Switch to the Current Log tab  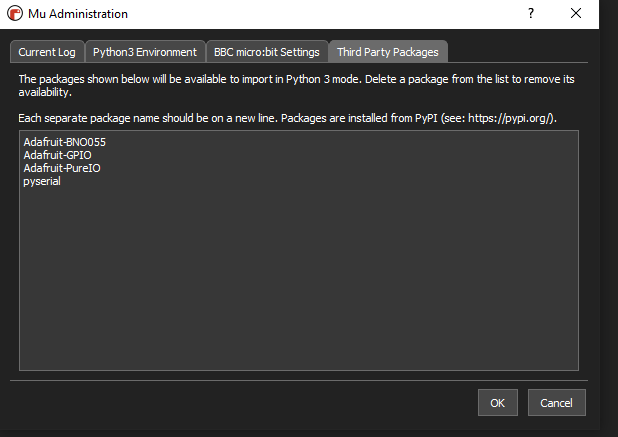46,52
